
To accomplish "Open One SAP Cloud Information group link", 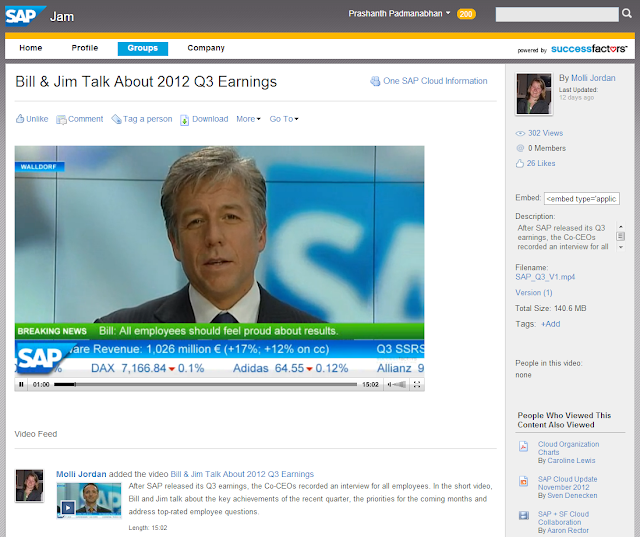I will (x=435, y=81).
